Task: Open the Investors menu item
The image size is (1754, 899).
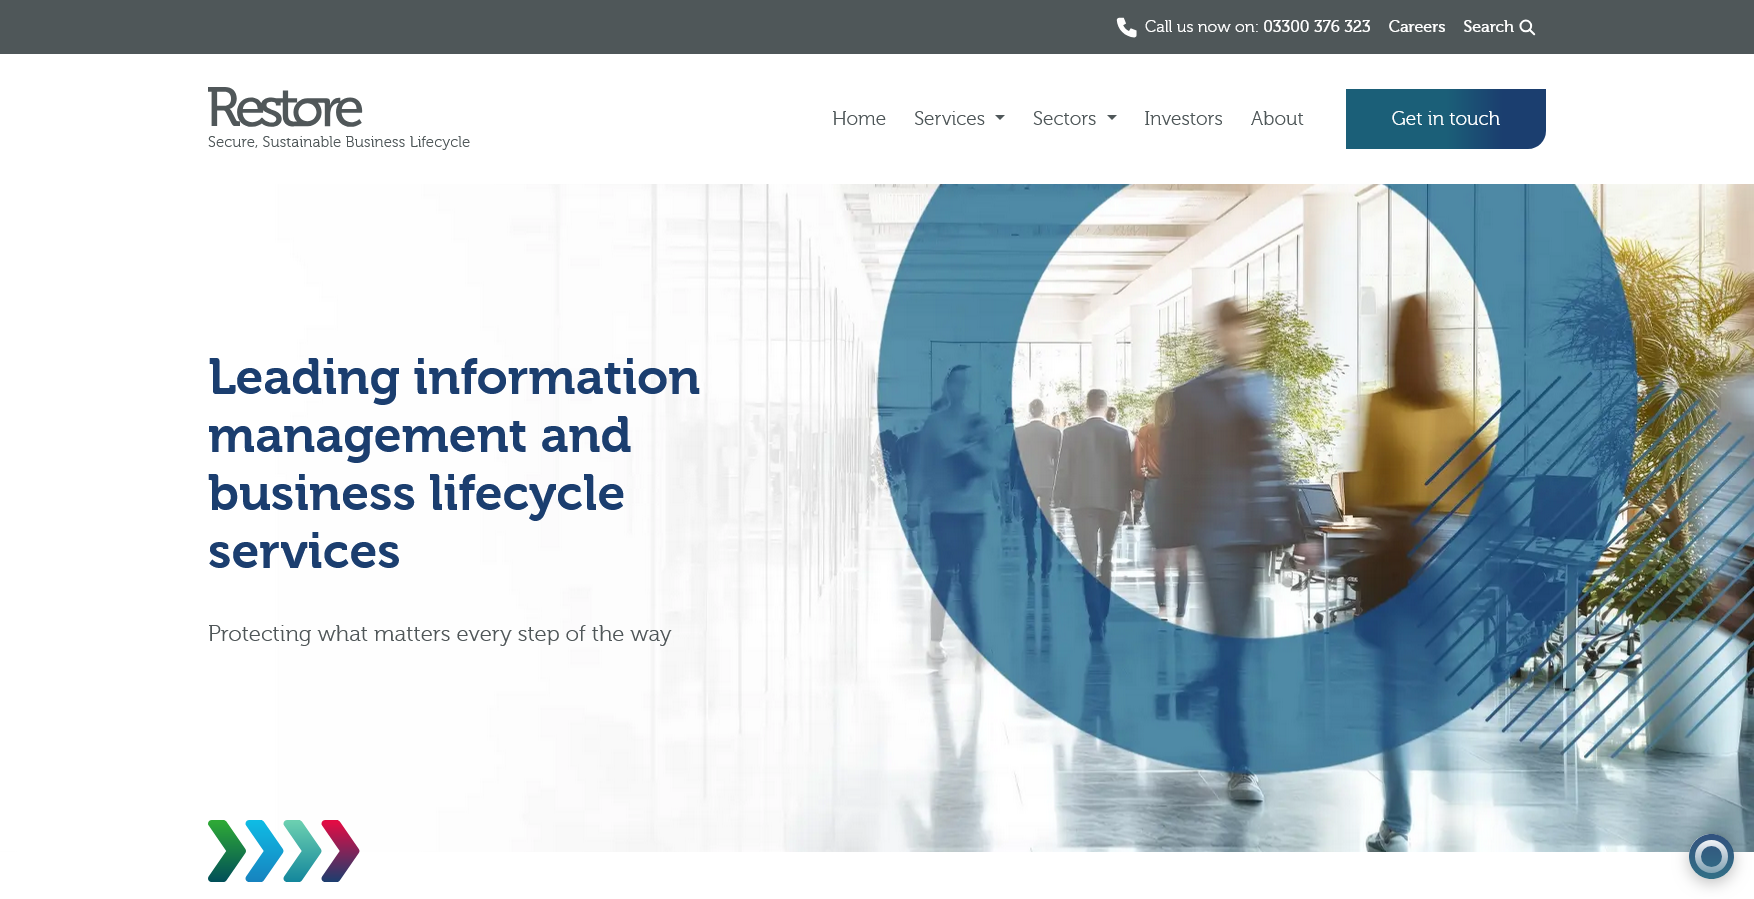Action: point(1183,118)
